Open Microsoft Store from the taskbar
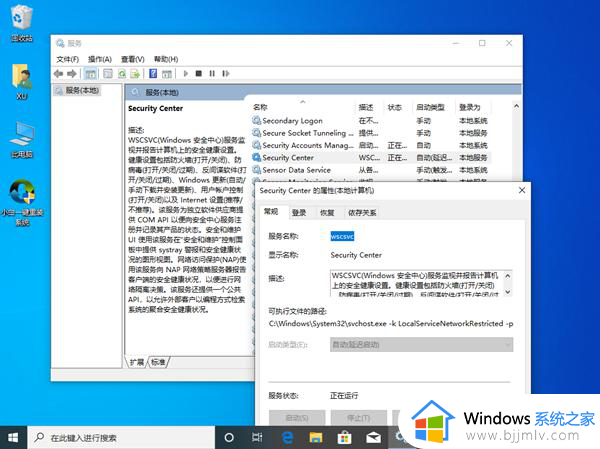600x449 pixels. 344,438
